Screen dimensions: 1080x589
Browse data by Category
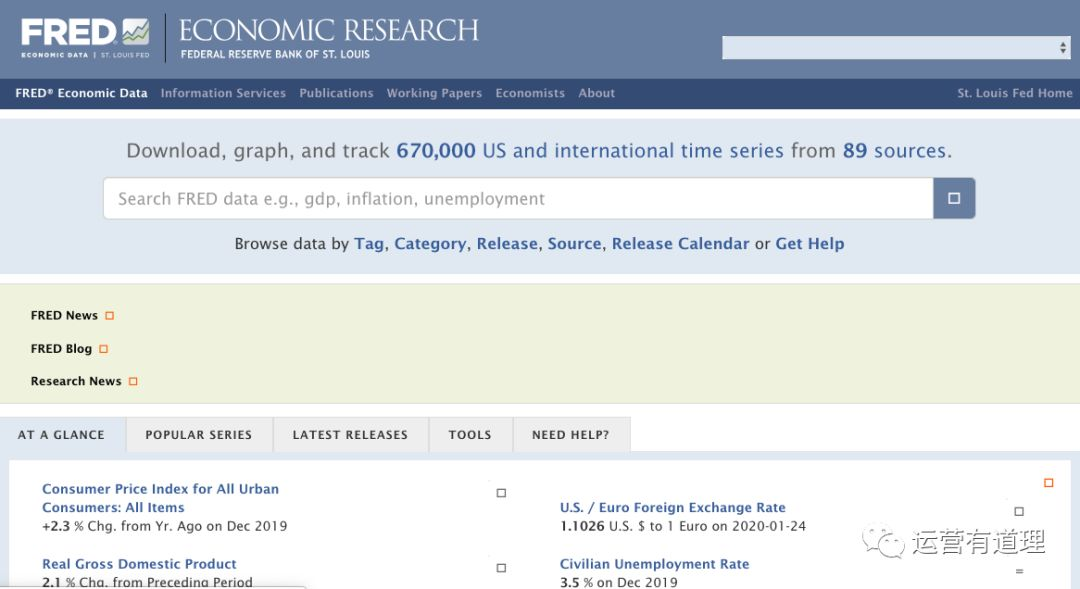pos(430,244)
